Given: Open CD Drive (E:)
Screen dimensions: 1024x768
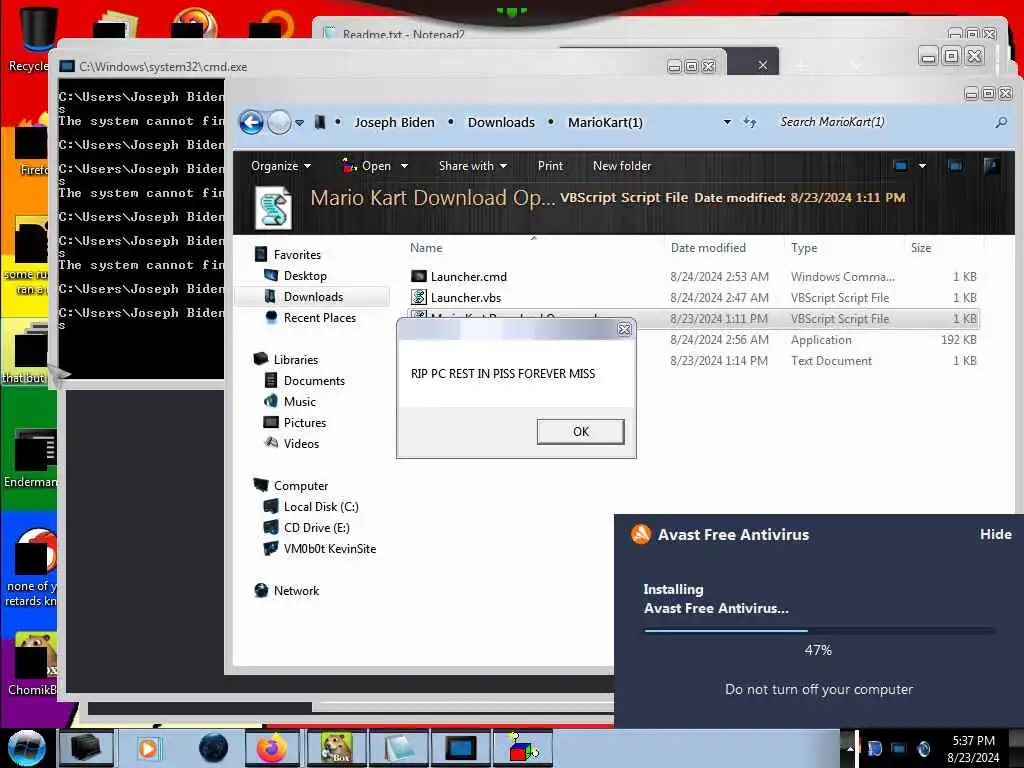Looking at the screenshot, I should coord(316,528).
